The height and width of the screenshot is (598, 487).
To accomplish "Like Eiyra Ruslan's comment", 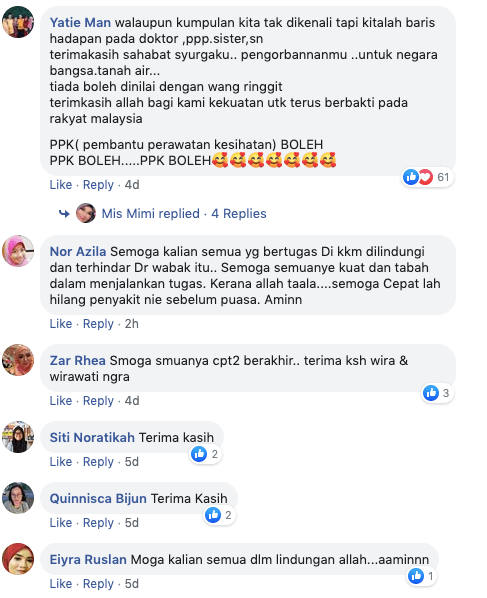I will [x=61, y=584].
